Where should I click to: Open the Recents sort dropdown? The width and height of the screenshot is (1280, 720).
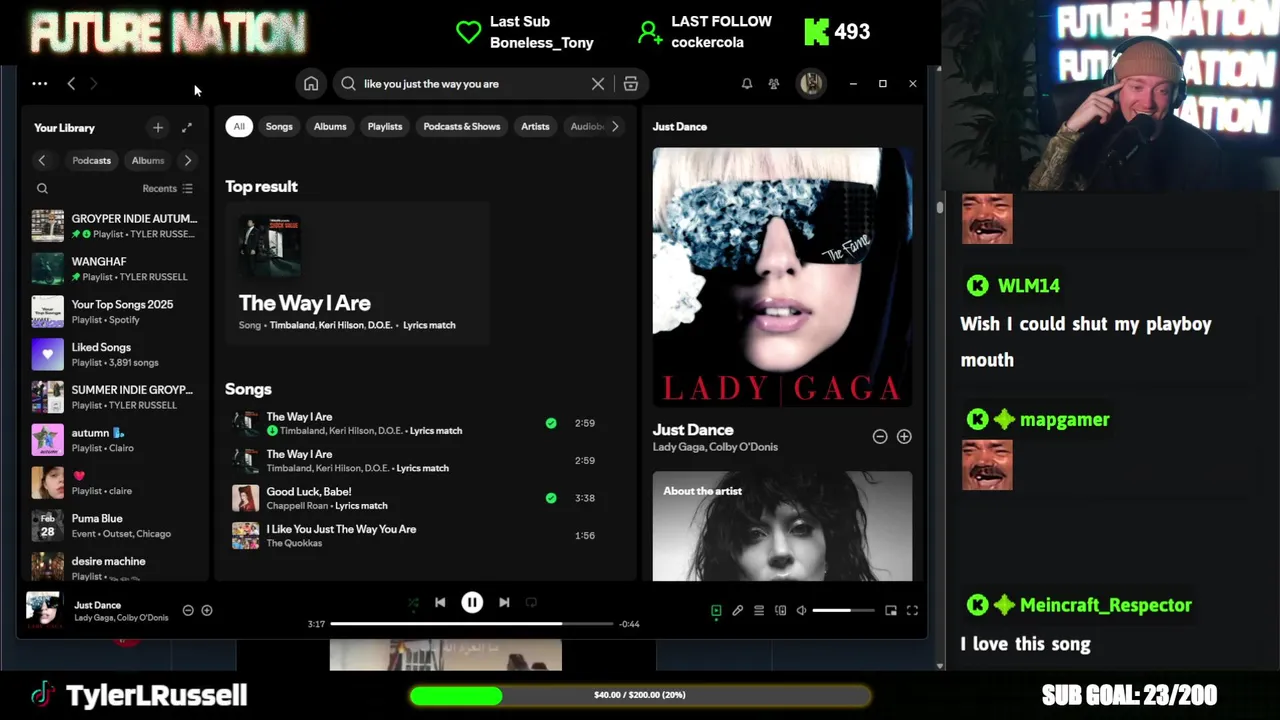tap(167, 188)
